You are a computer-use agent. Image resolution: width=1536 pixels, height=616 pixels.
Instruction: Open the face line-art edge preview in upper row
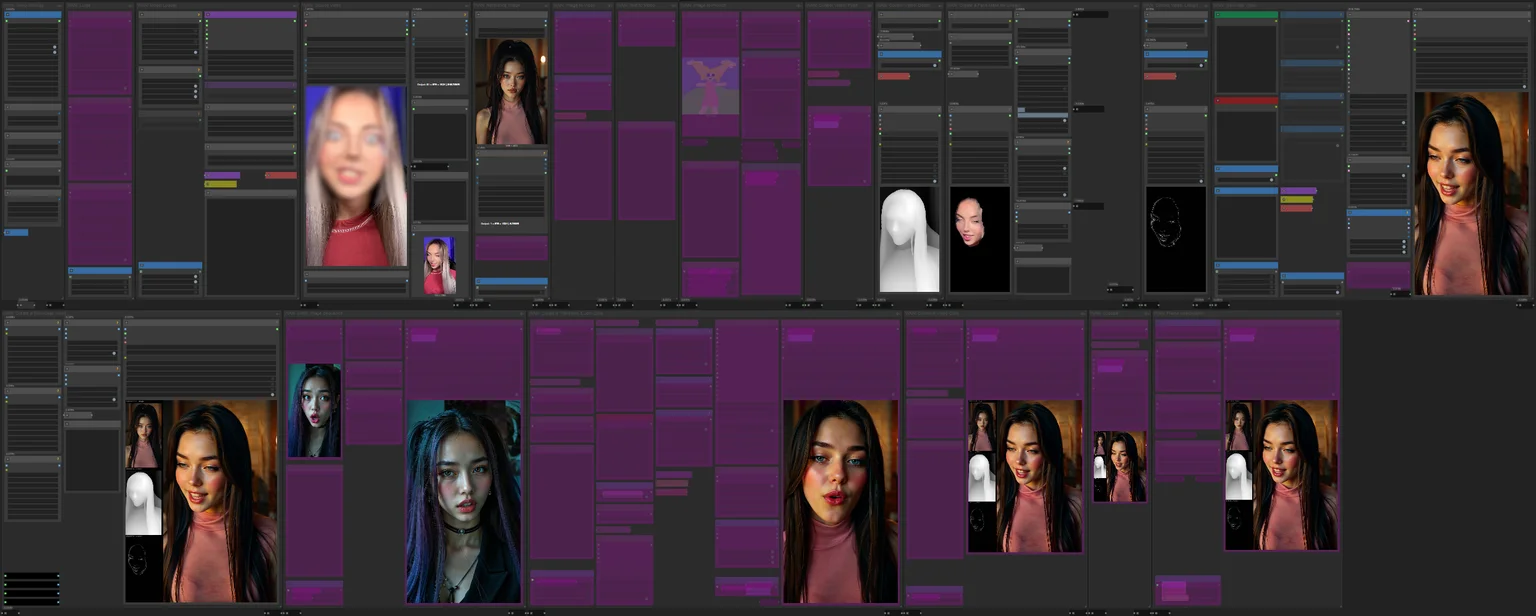coord(1175,240)
